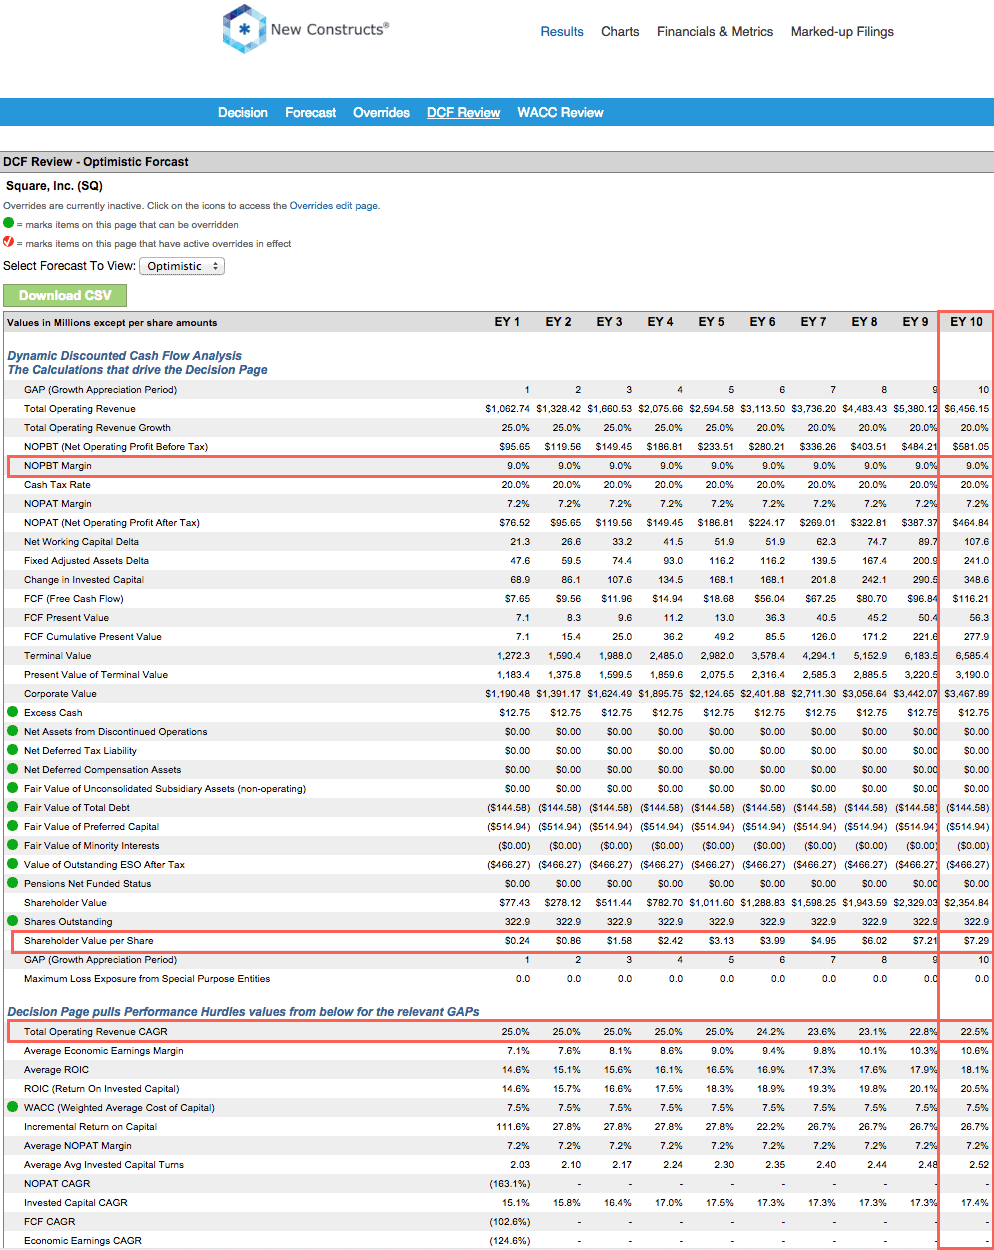The width and height of the screenshot is (994, 1250).
Task: Click the Total Operating Revenue row label
Action: [80, 408]
